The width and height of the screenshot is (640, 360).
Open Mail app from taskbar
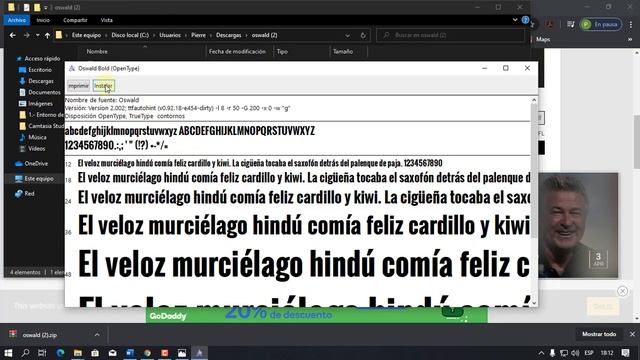(113, 353)
